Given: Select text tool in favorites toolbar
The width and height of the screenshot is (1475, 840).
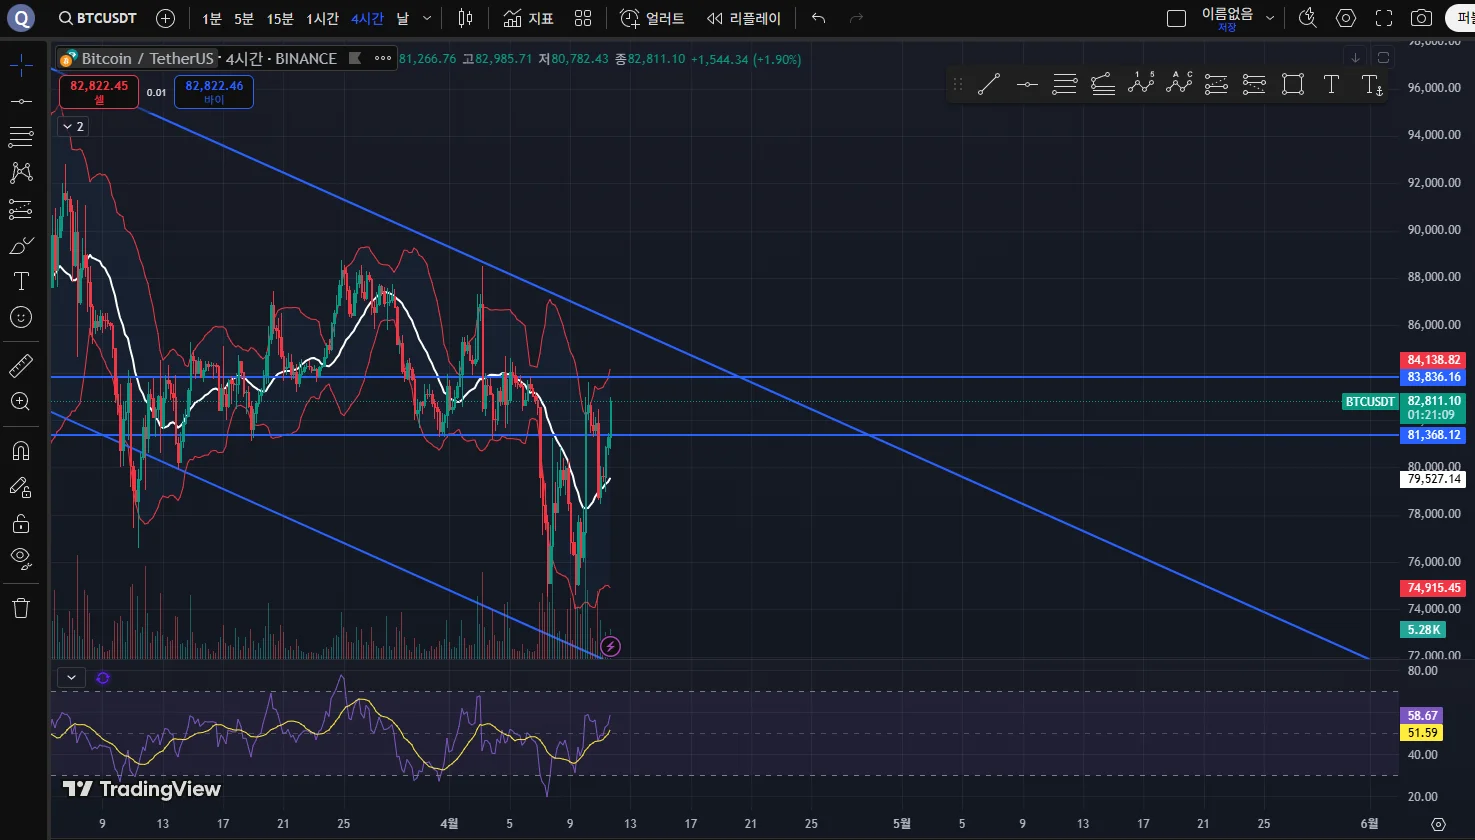Looking at the screenshot, I should [1331, 85].
